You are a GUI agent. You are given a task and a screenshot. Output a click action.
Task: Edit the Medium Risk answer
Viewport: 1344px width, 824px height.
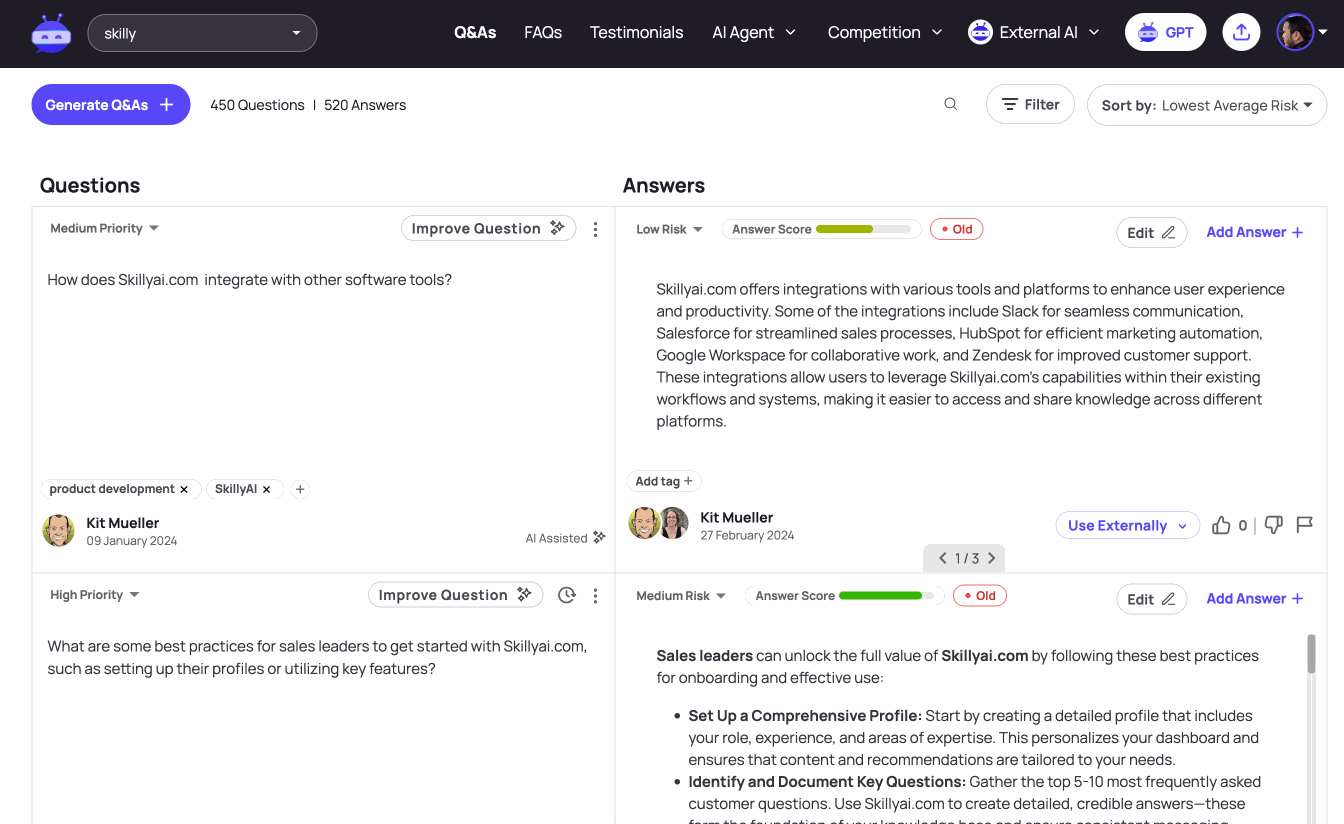(1151, 599)
